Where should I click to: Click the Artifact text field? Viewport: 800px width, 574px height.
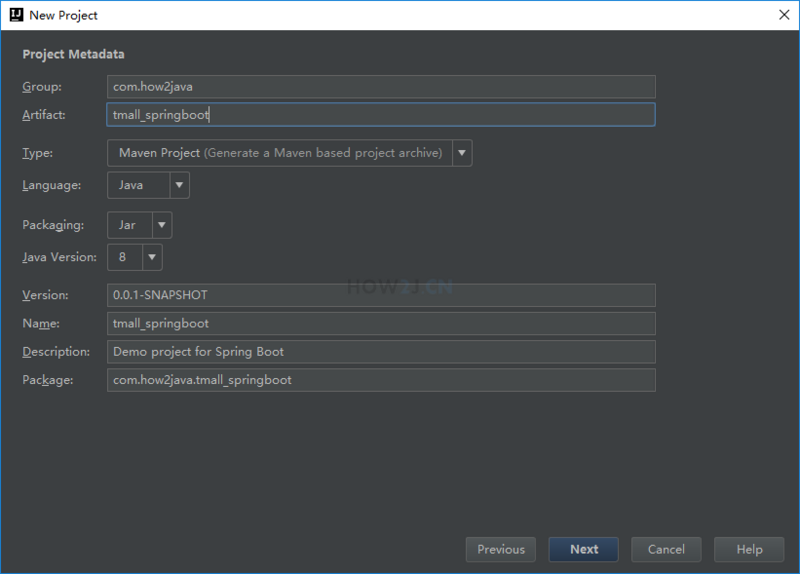(x=381, y=115)
